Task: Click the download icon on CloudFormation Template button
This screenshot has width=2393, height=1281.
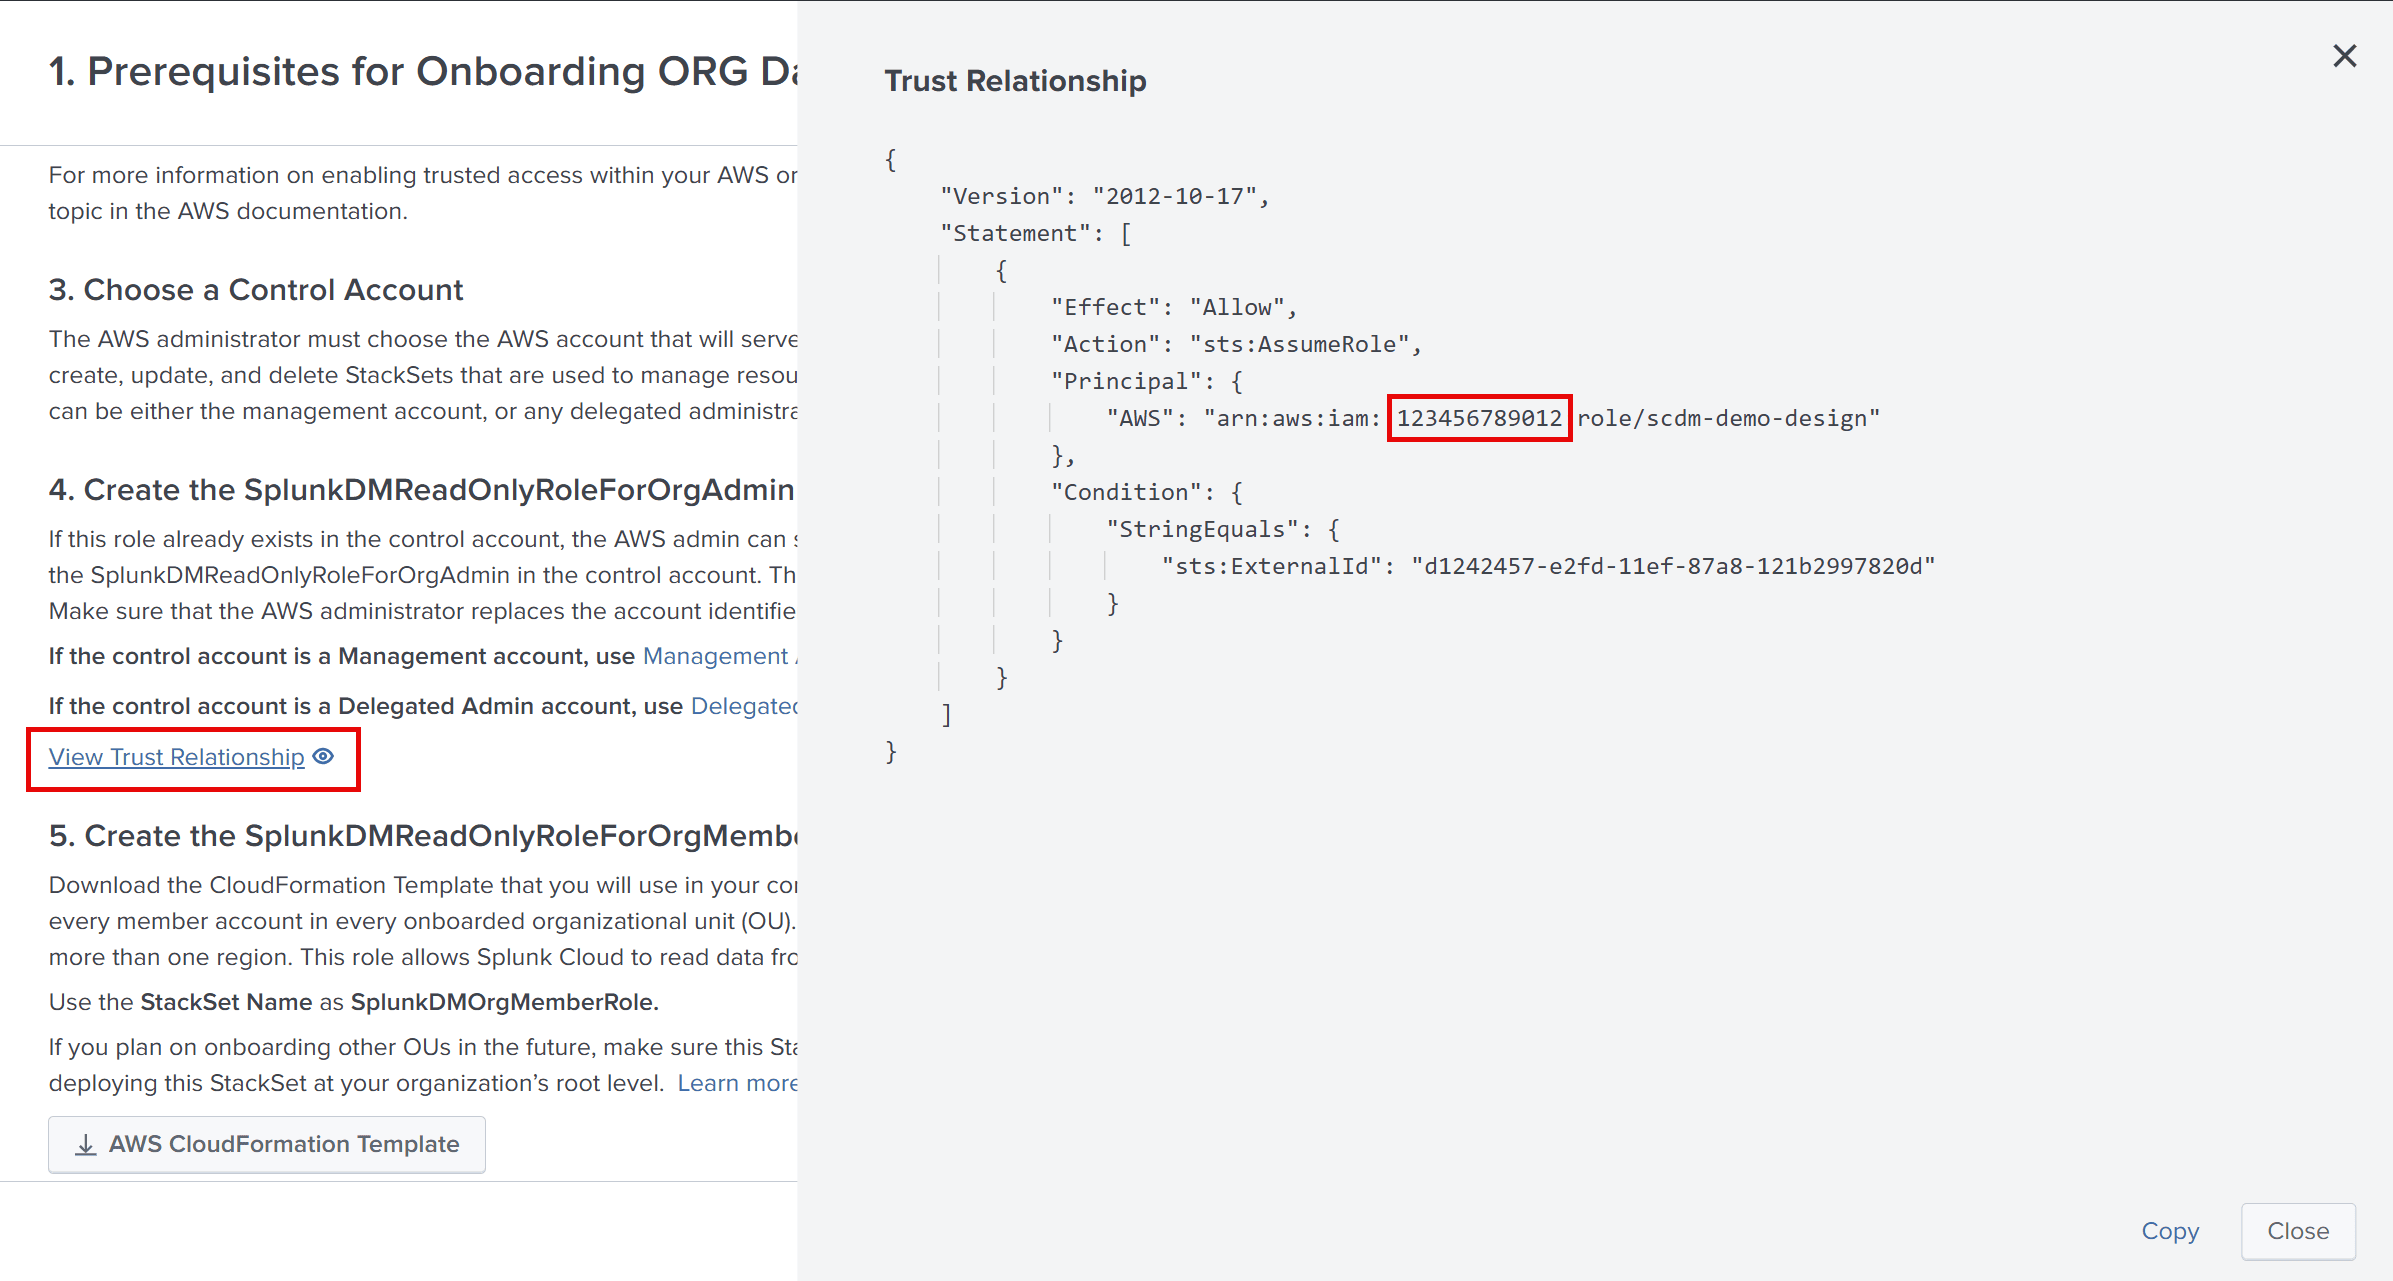Action: [86, 1144]
